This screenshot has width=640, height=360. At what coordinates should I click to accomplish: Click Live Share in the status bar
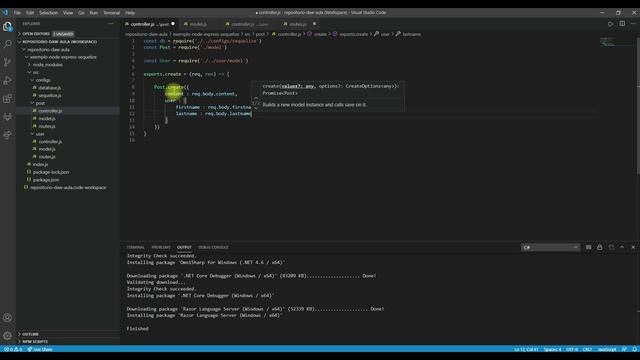[40, 349]
